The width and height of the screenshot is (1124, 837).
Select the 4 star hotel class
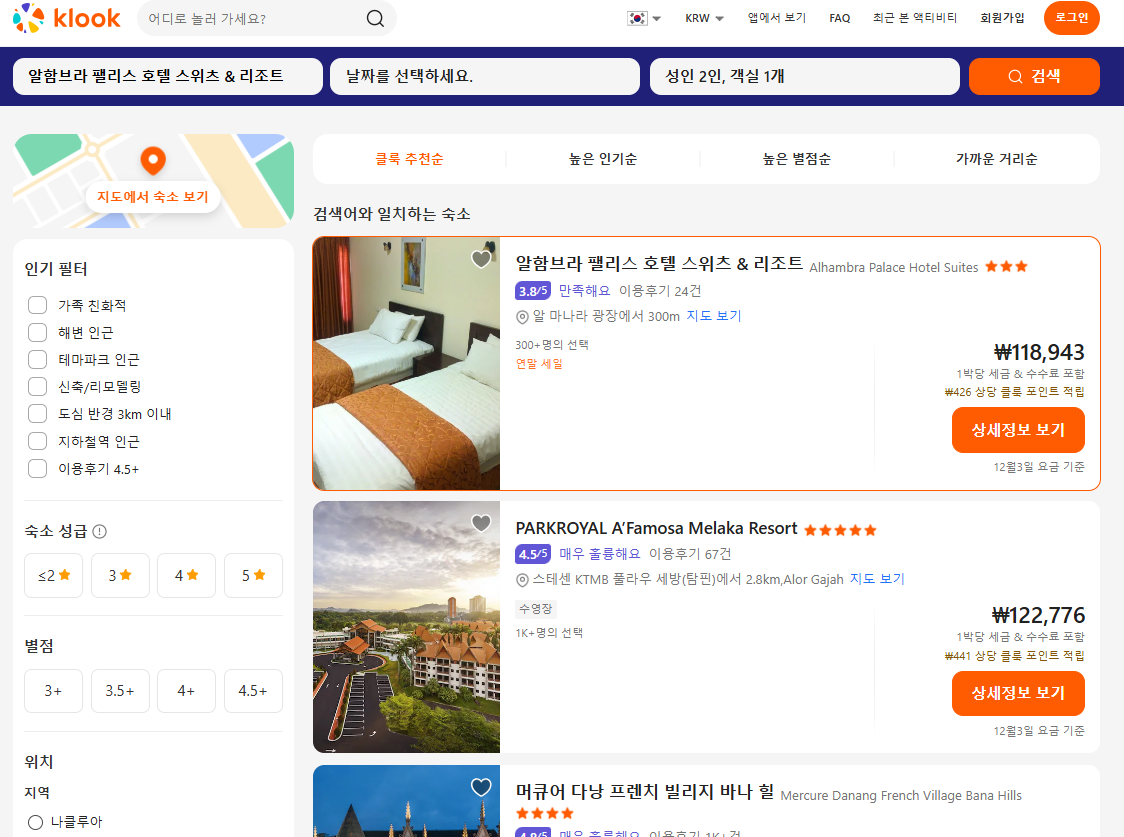coord(186,575)
